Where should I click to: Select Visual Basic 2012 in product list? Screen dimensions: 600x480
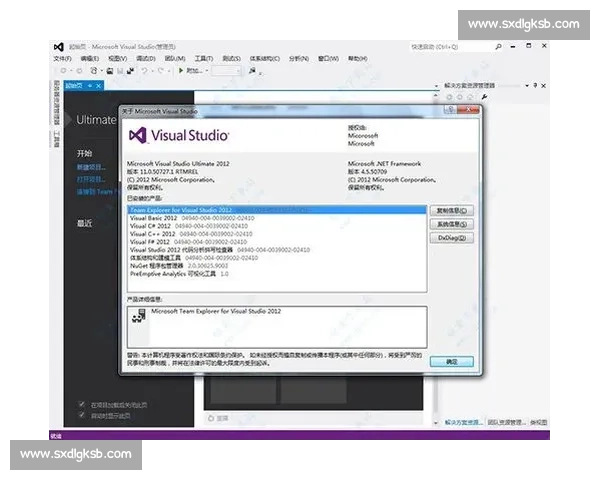click(x=277, y=218)
